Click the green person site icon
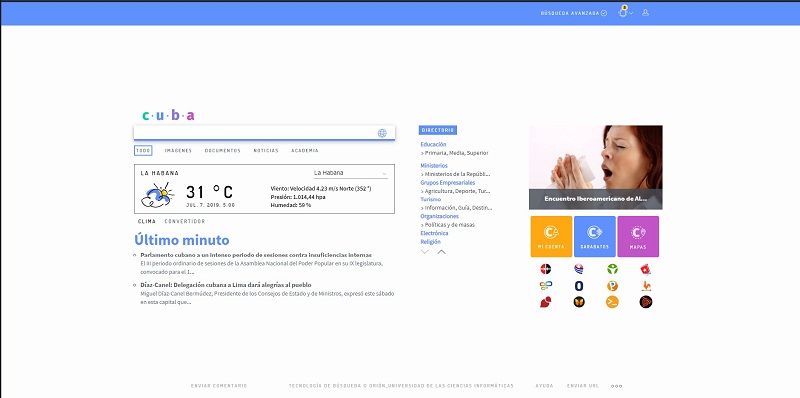The width and height of the screenshot is (800, 398). click(612, 269)
